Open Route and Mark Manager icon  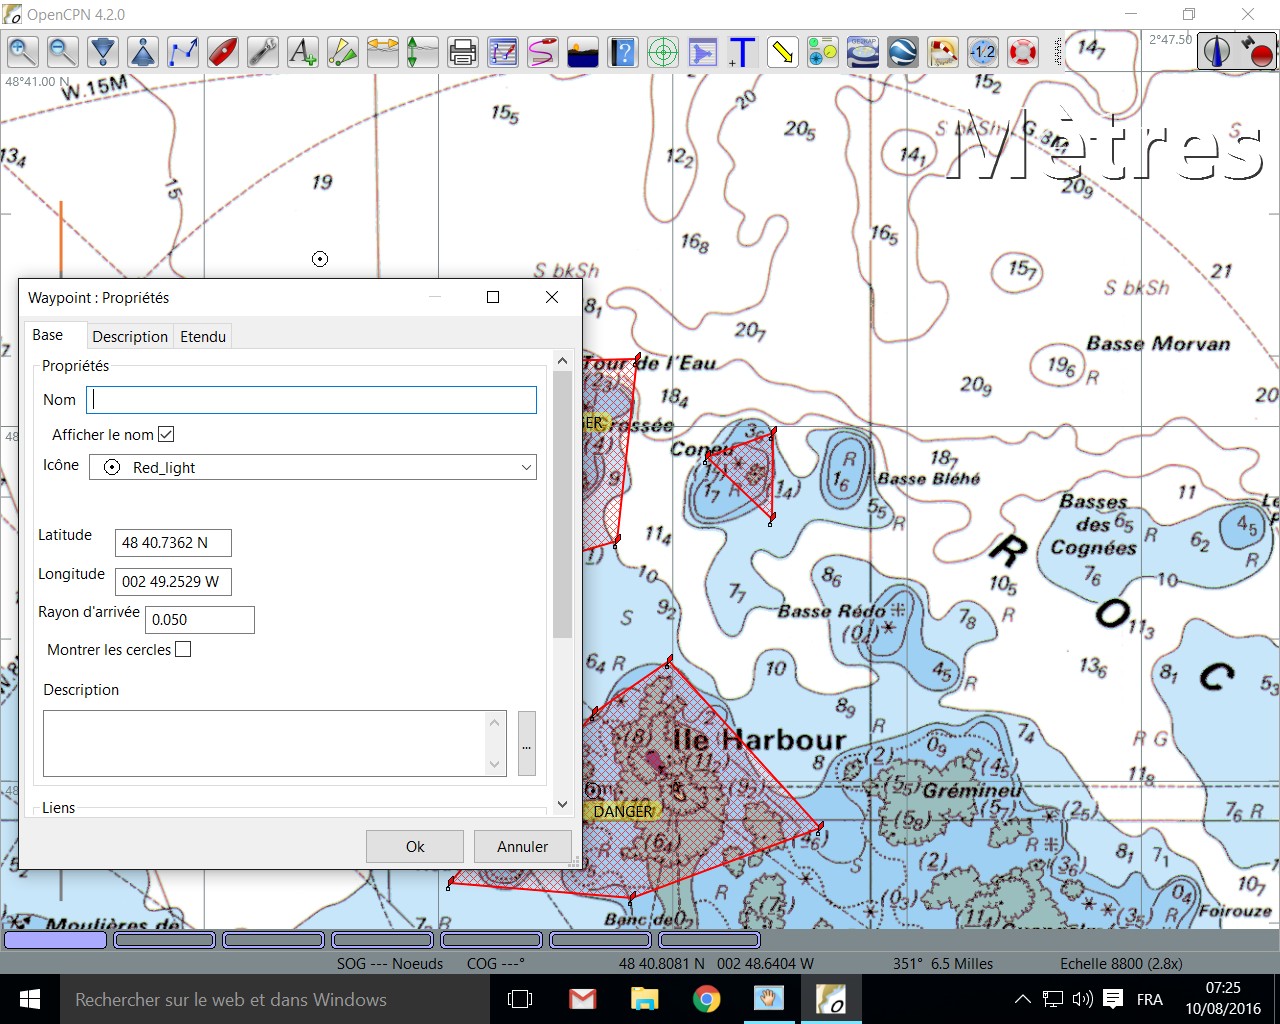tap(502, 51)
